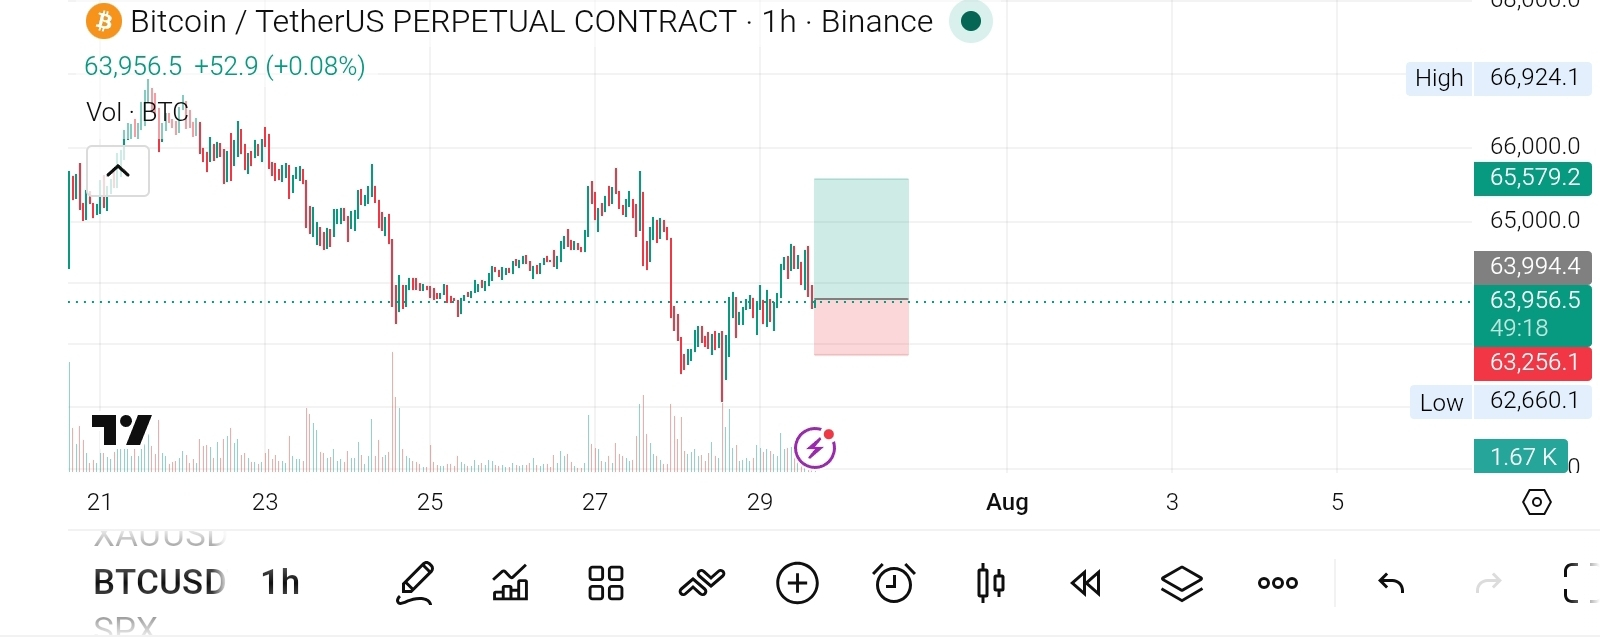Image resolution: width=1600 pixels, height=638 pixels.
Task: Create an alert with the alarm clock icon
Action: tap(893, 583)
